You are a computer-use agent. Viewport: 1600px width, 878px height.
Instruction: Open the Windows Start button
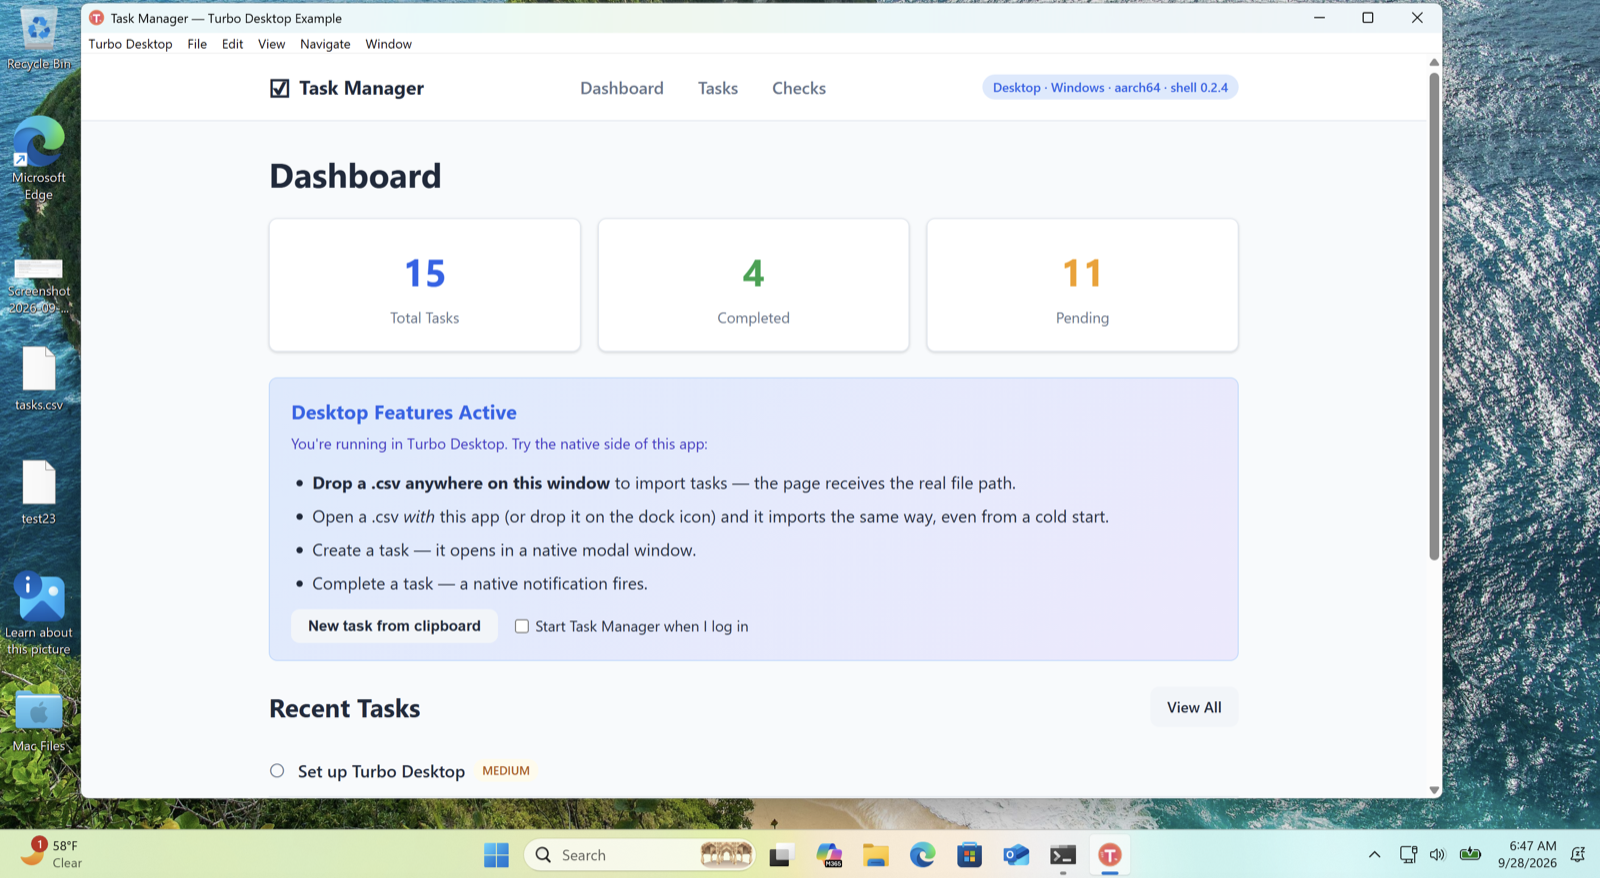497,855
